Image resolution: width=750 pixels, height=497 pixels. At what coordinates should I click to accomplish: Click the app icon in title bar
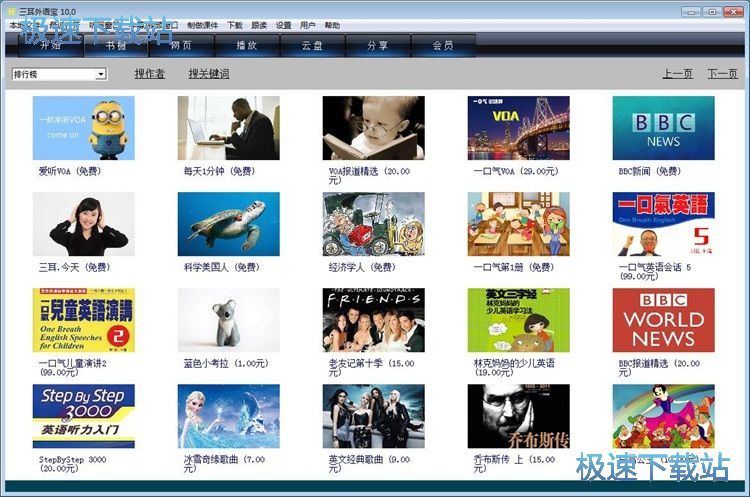[x=12, y=11]
